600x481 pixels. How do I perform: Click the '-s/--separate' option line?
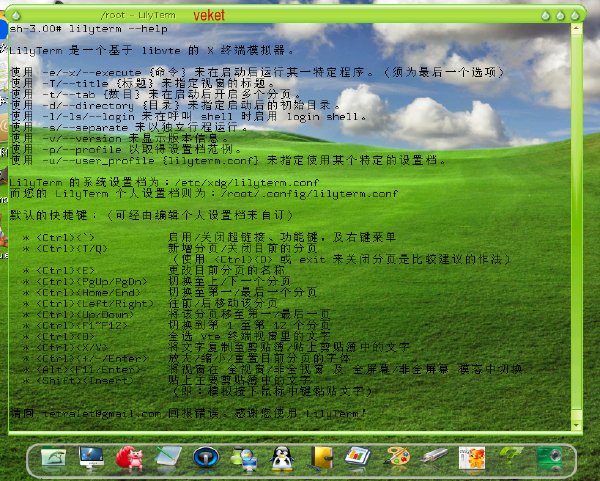point(129,127)
